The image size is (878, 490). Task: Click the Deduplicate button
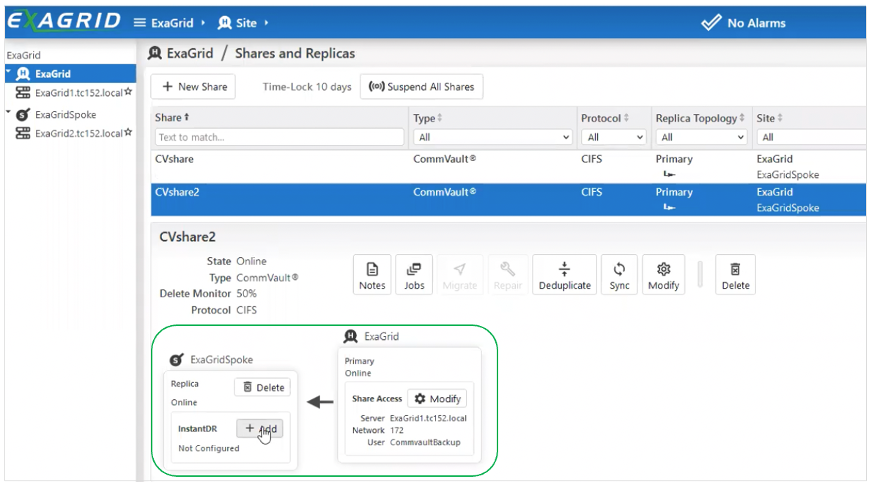[x=564, y=275]
